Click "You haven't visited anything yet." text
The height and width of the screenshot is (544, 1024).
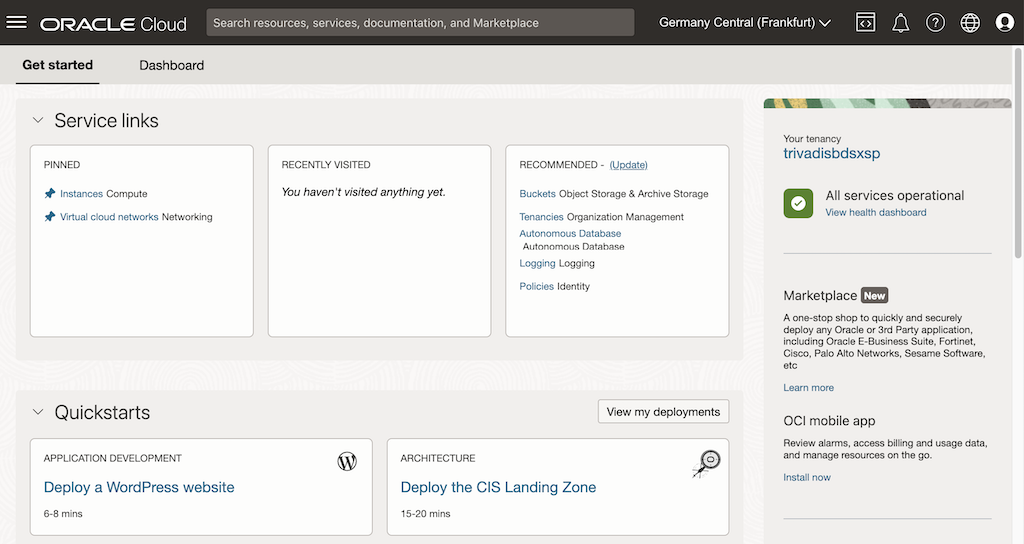click(x=363, y=192)
